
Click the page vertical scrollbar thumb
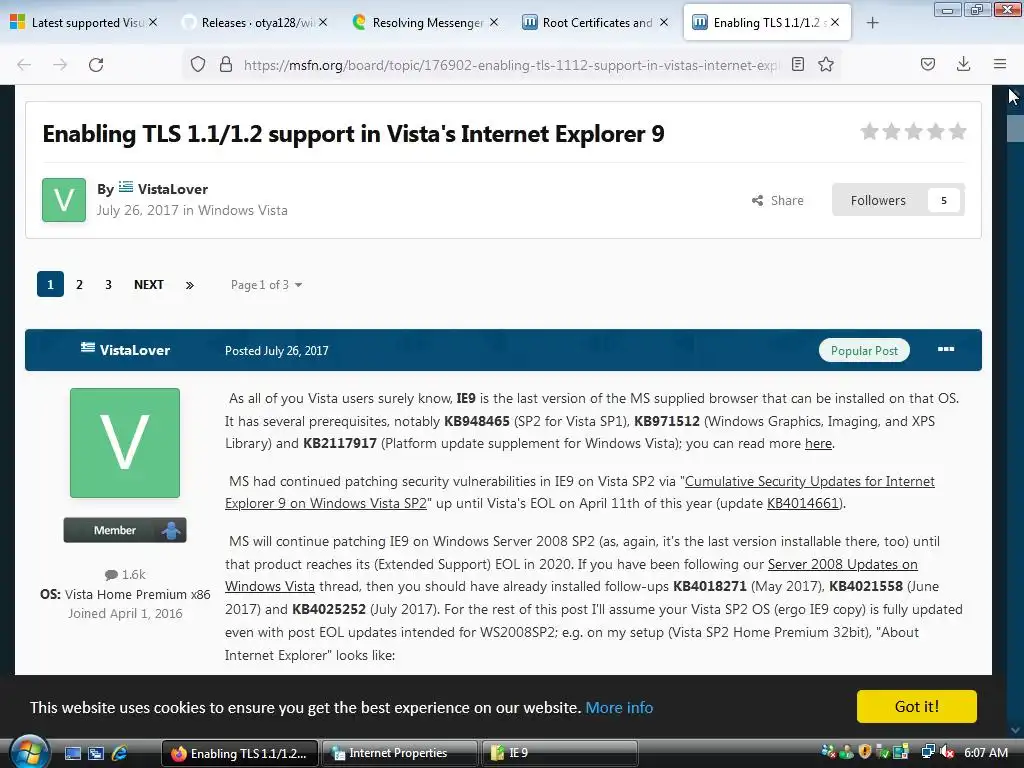(x=1015, y=128)
